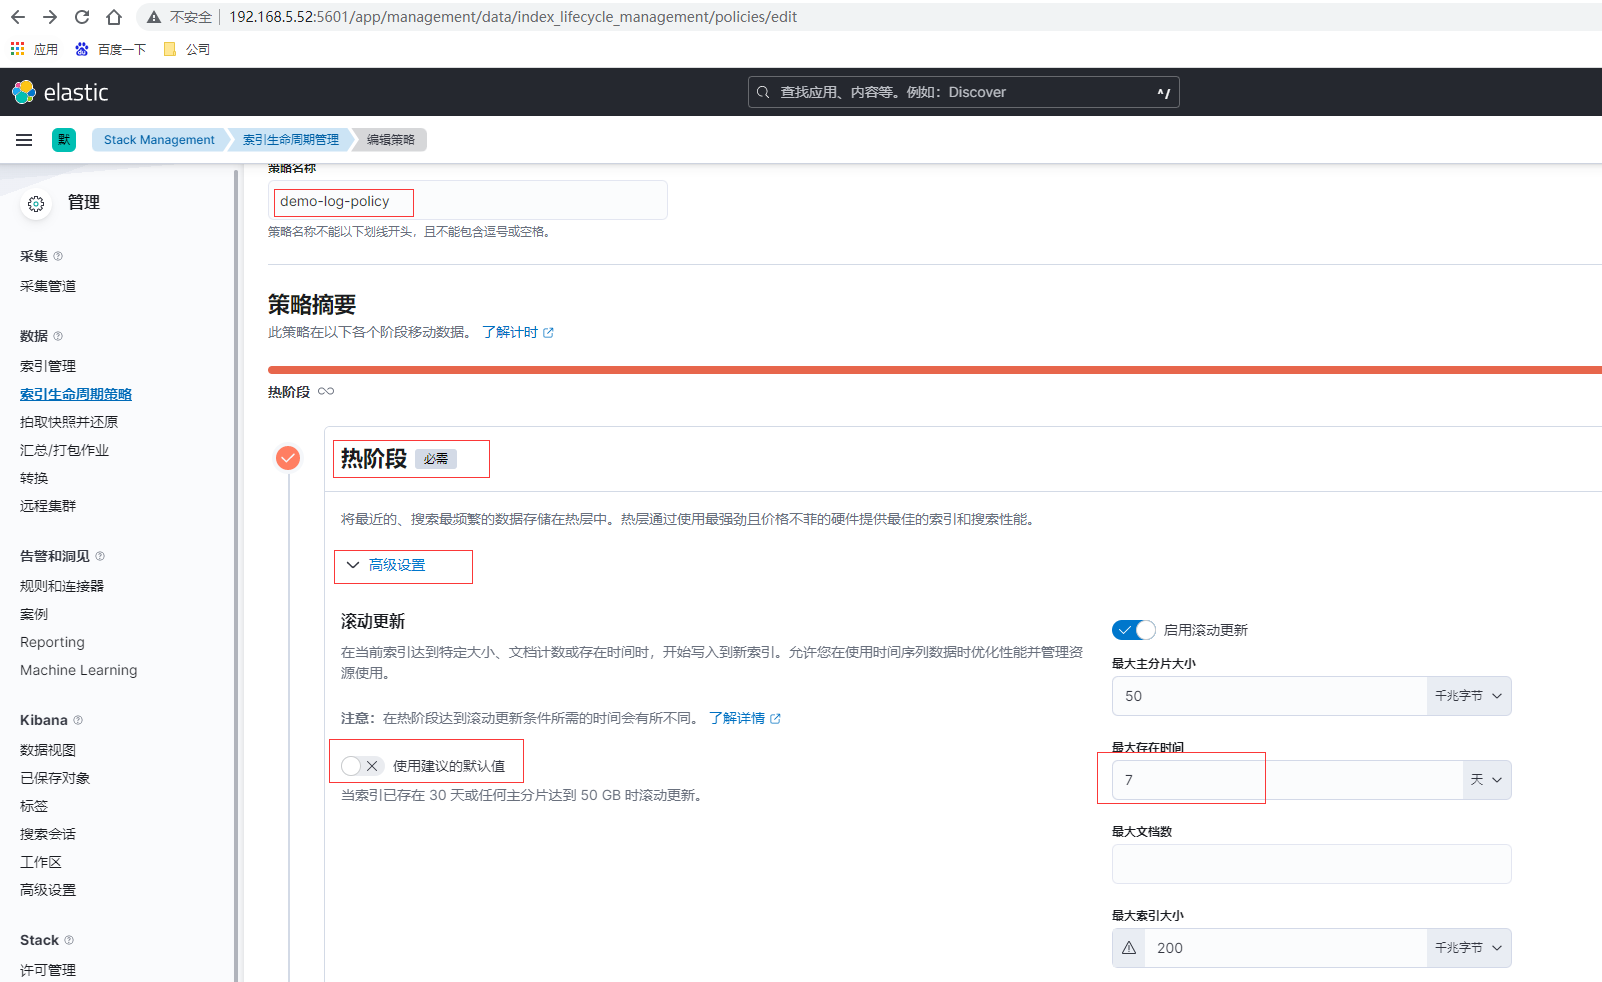Click 最大存在时间 field with value 7
1602x982 pixels.
coord(1287,780)
